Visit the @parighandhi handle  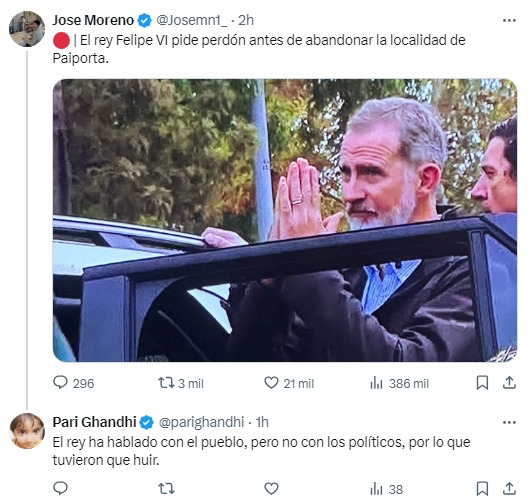201,422
